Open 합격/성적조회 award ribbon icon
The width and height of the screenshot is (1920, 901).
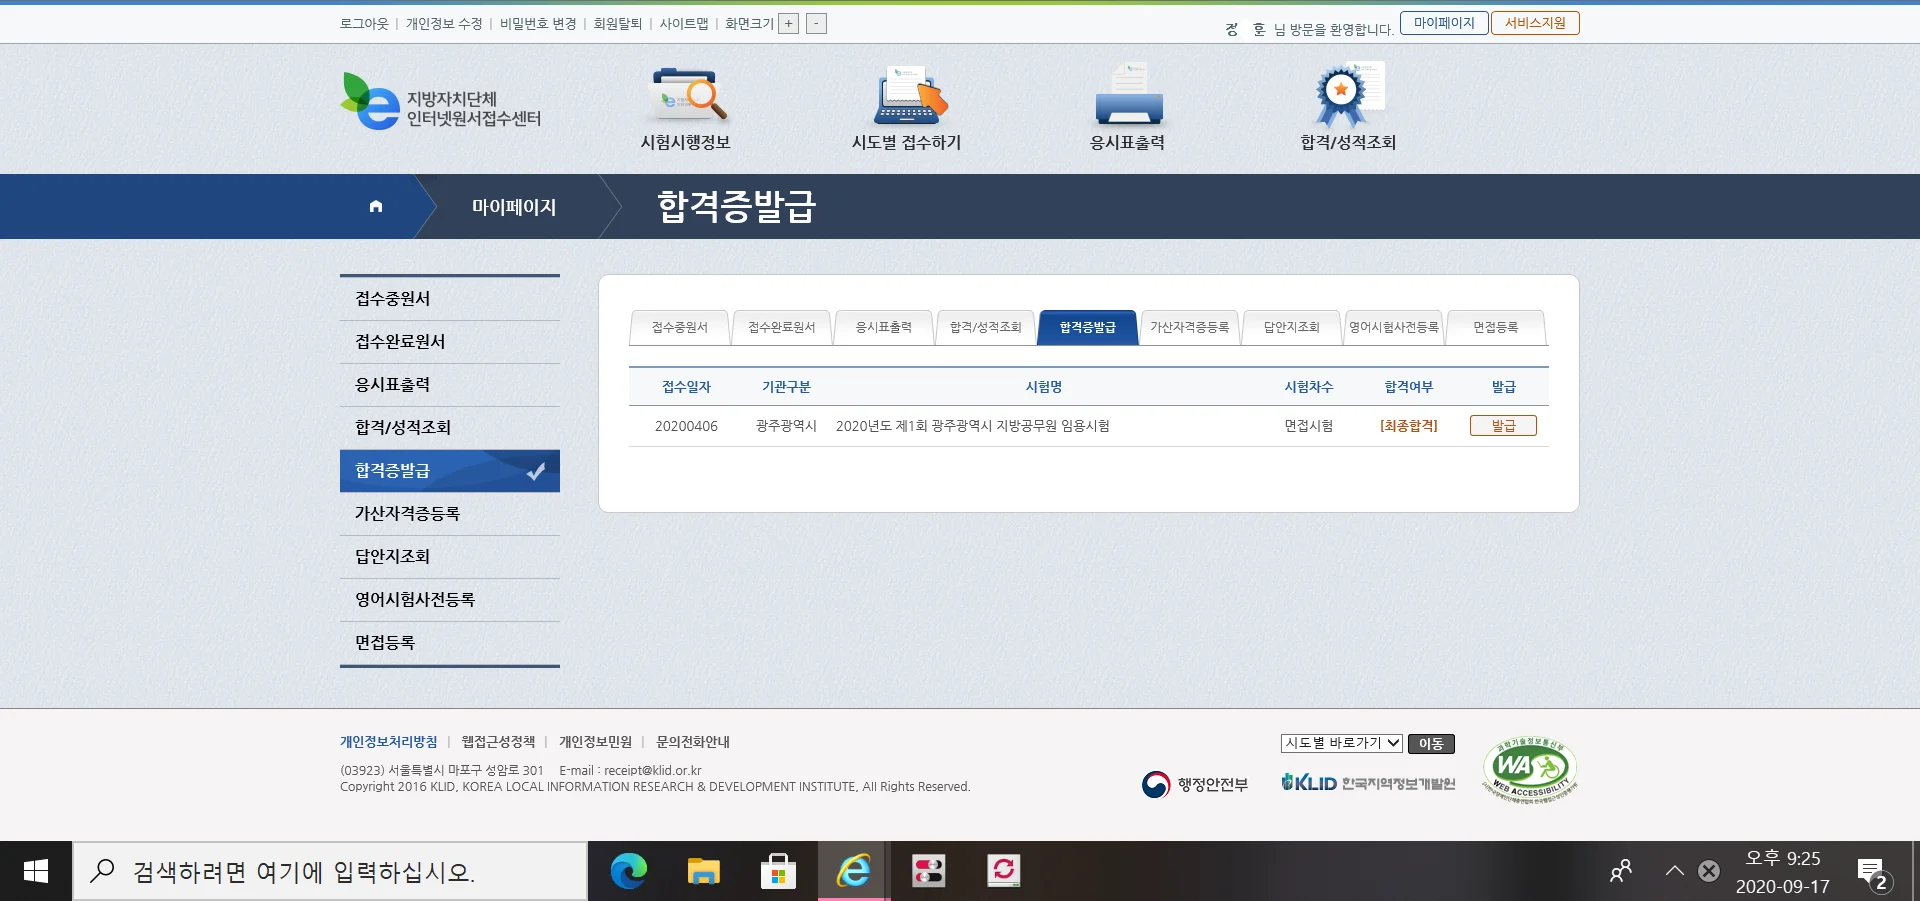click(x=1347, y=97)
